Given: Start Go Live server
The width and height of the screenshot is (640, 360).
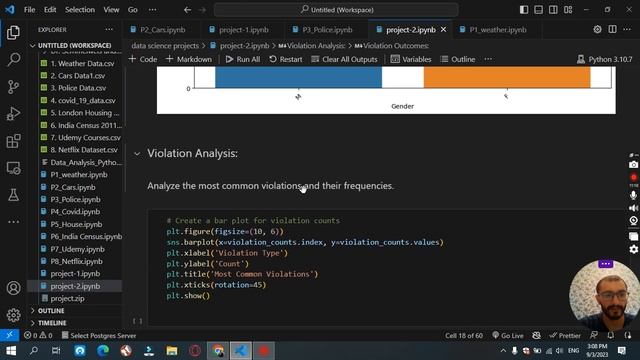Looking at the screenshot, I should pos(507,336).
